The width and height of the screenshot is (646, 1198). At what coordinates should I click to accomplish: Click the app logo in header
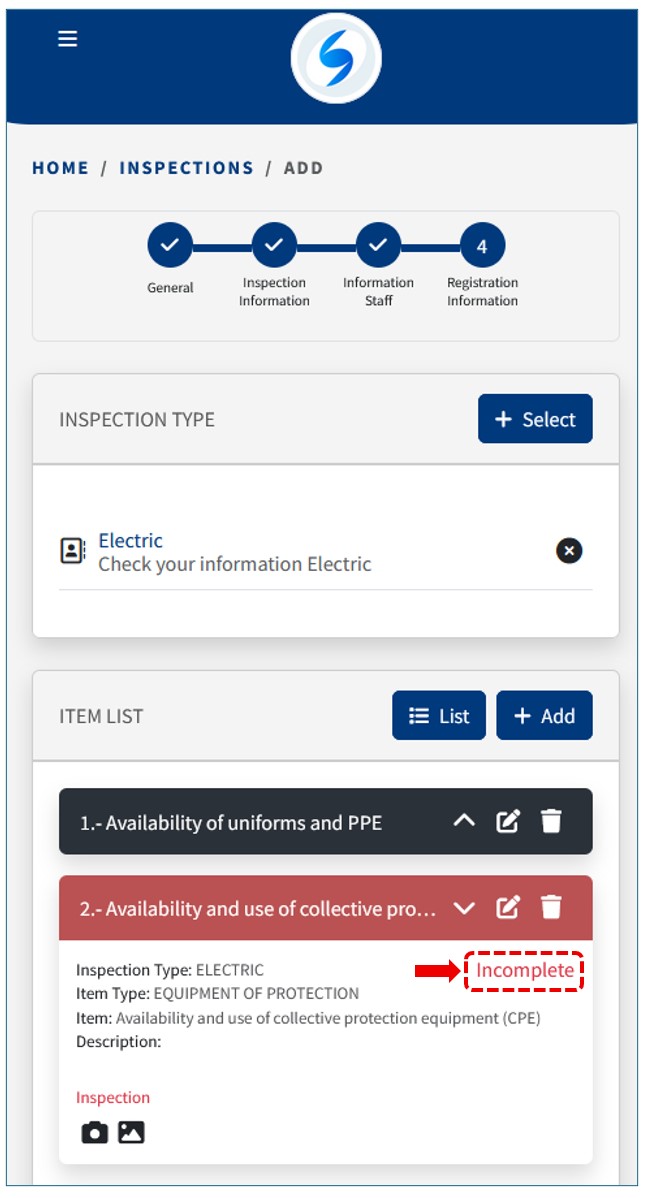[x=336, y=58]
